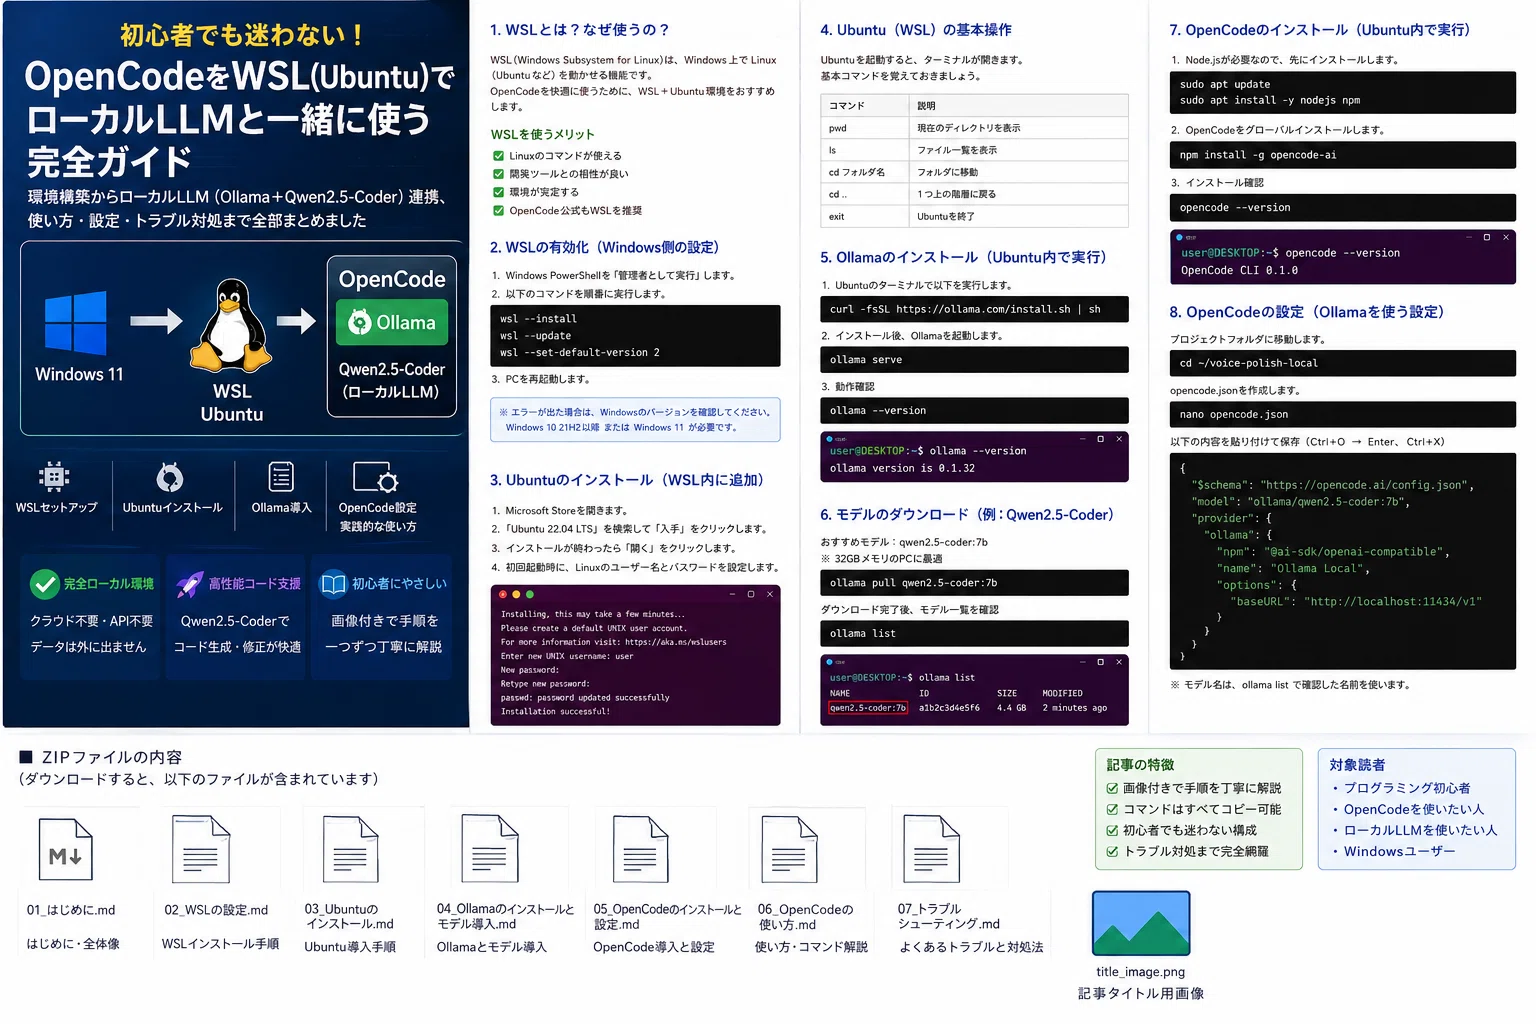Click the Ollama導入 document icon
This screenshot has height=1024, width=1536.
pos(281,477)
